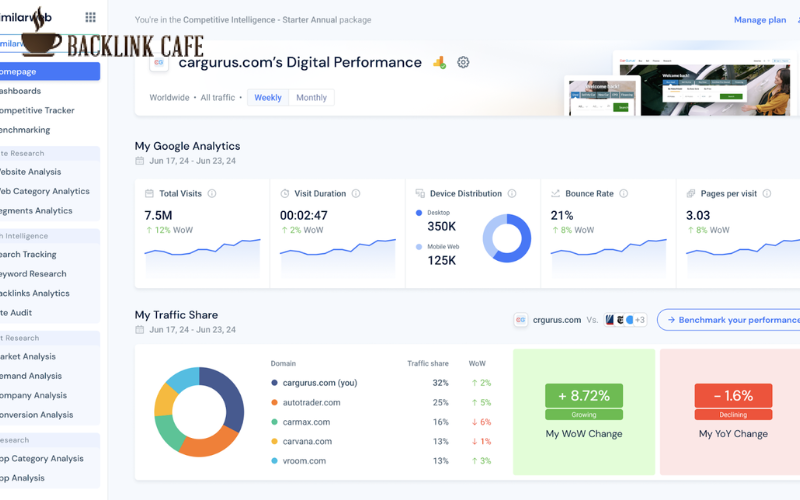This screenshot has height=500, width=800.
Task: Click the Worldwide filter label
Action: point(169,97)
